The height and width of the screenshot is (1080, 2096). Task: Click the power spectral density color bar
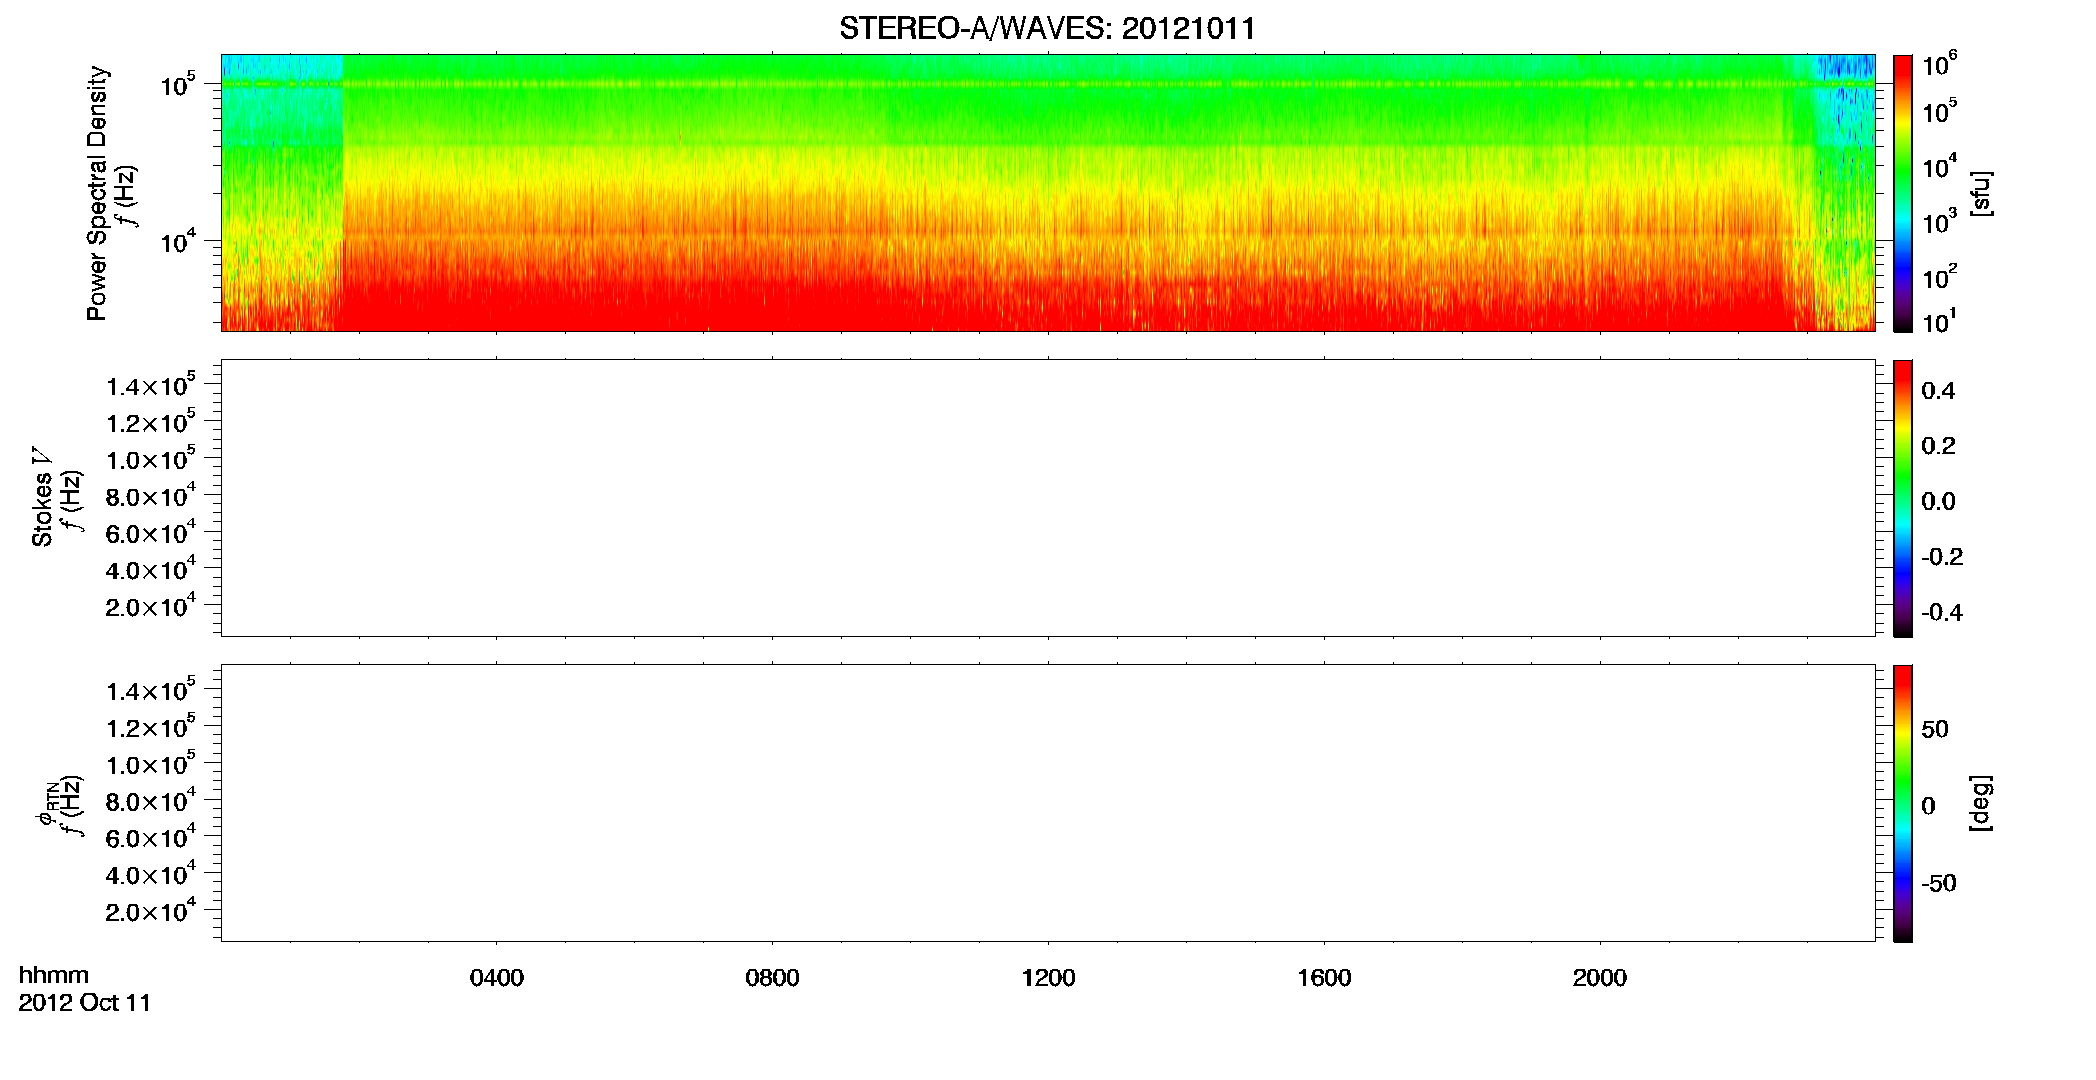click(1903, 193)
